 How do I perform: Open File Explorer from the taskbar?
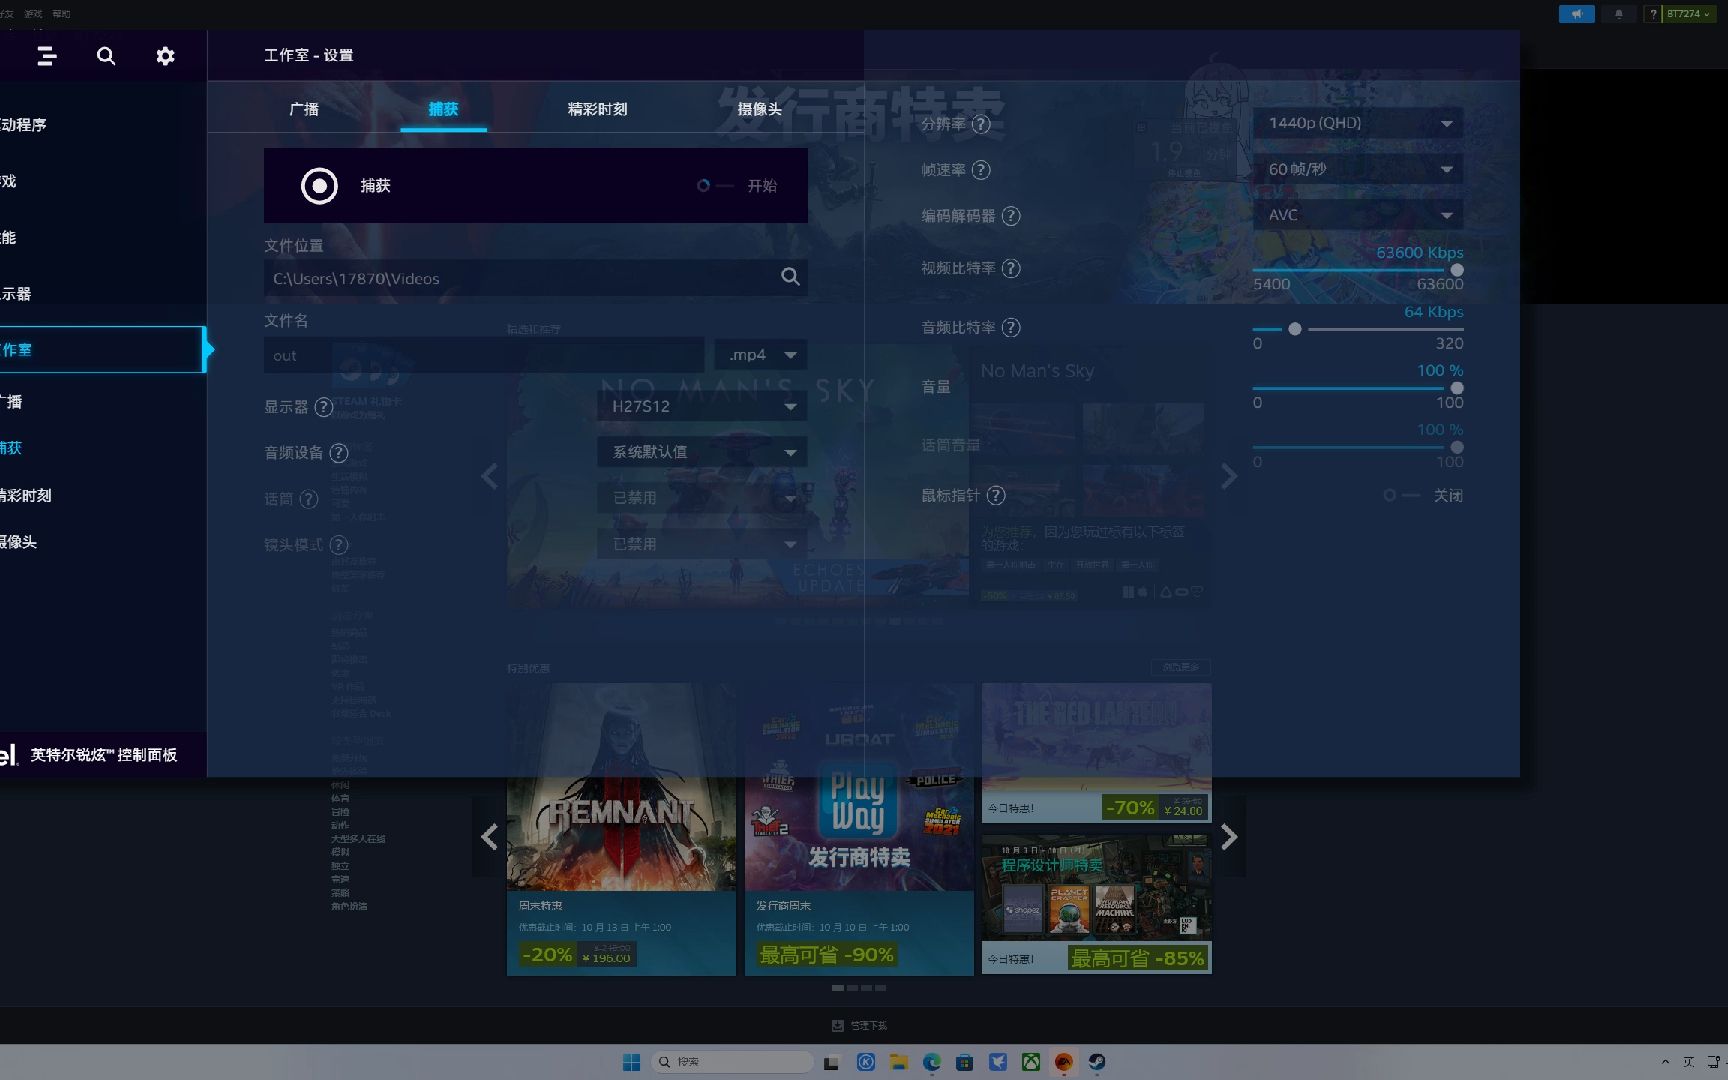(x=898, y=1062)
